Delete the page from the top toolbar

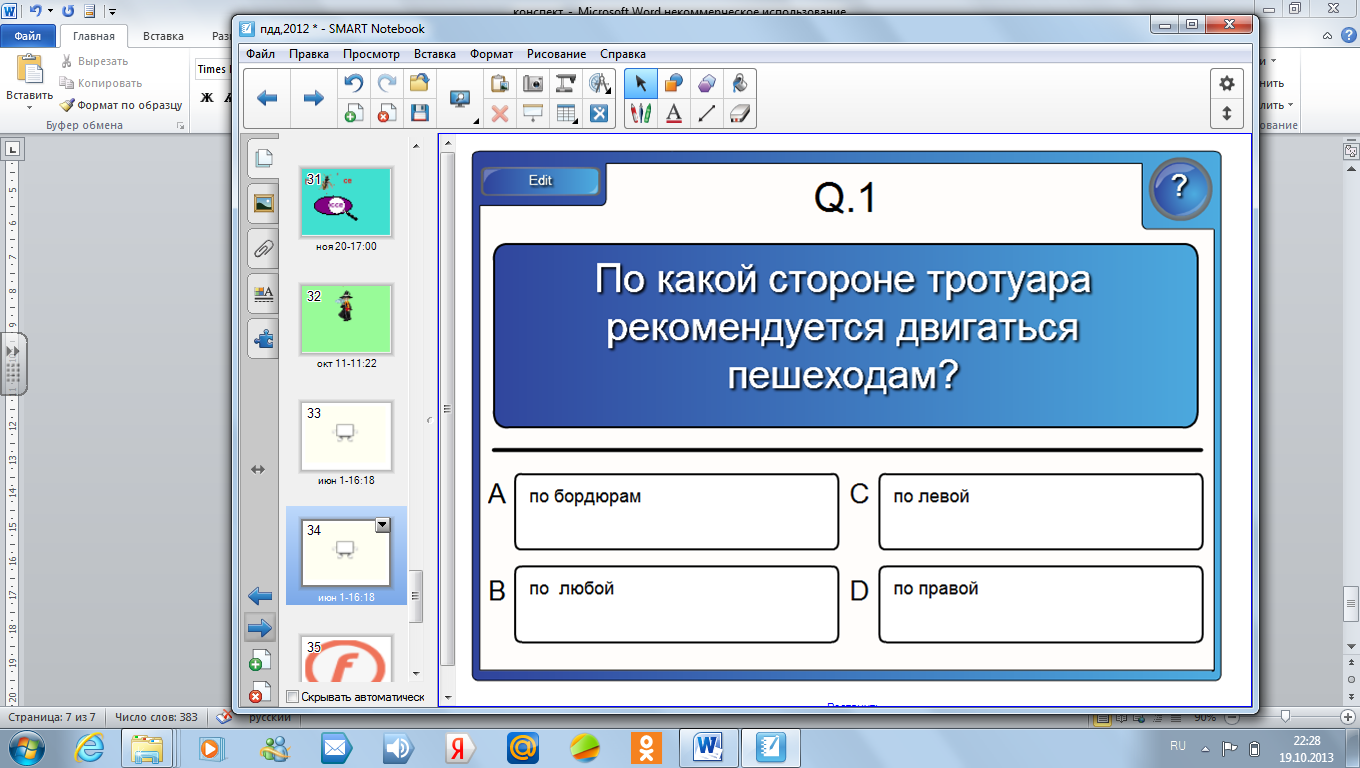(386, 113)
